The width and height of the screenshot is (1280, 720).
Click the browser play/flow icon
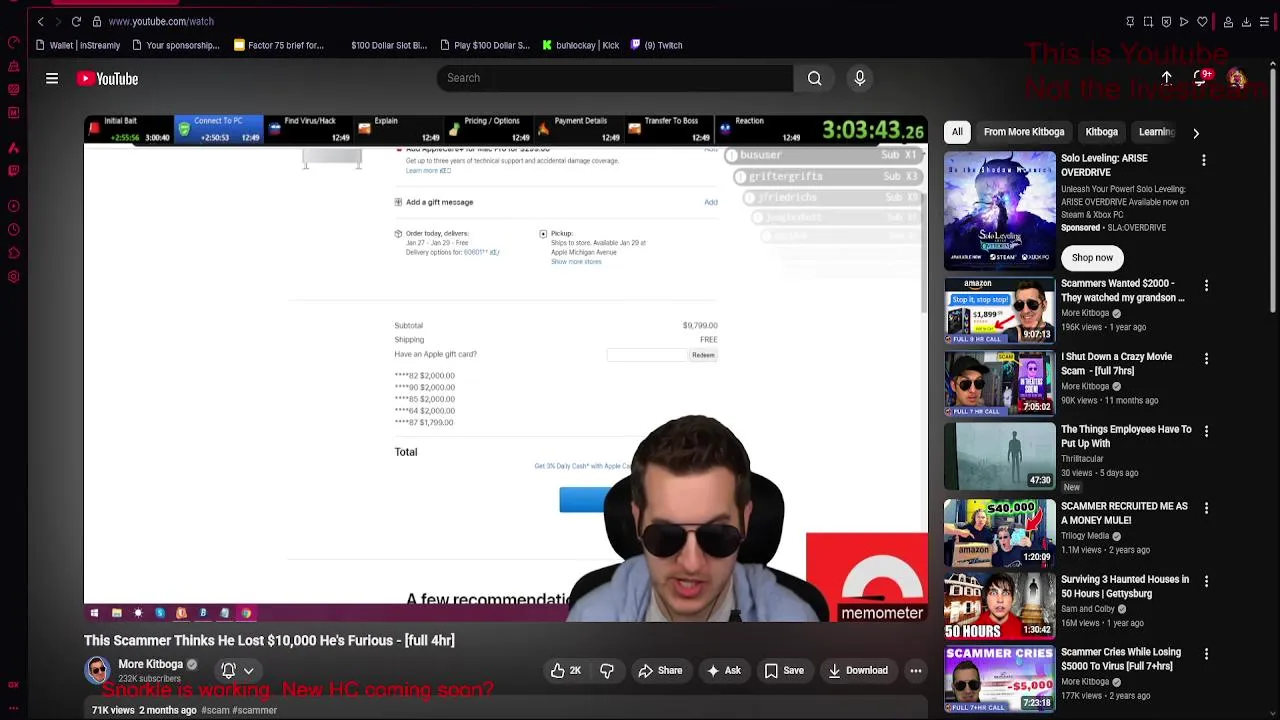point(1184,21)
